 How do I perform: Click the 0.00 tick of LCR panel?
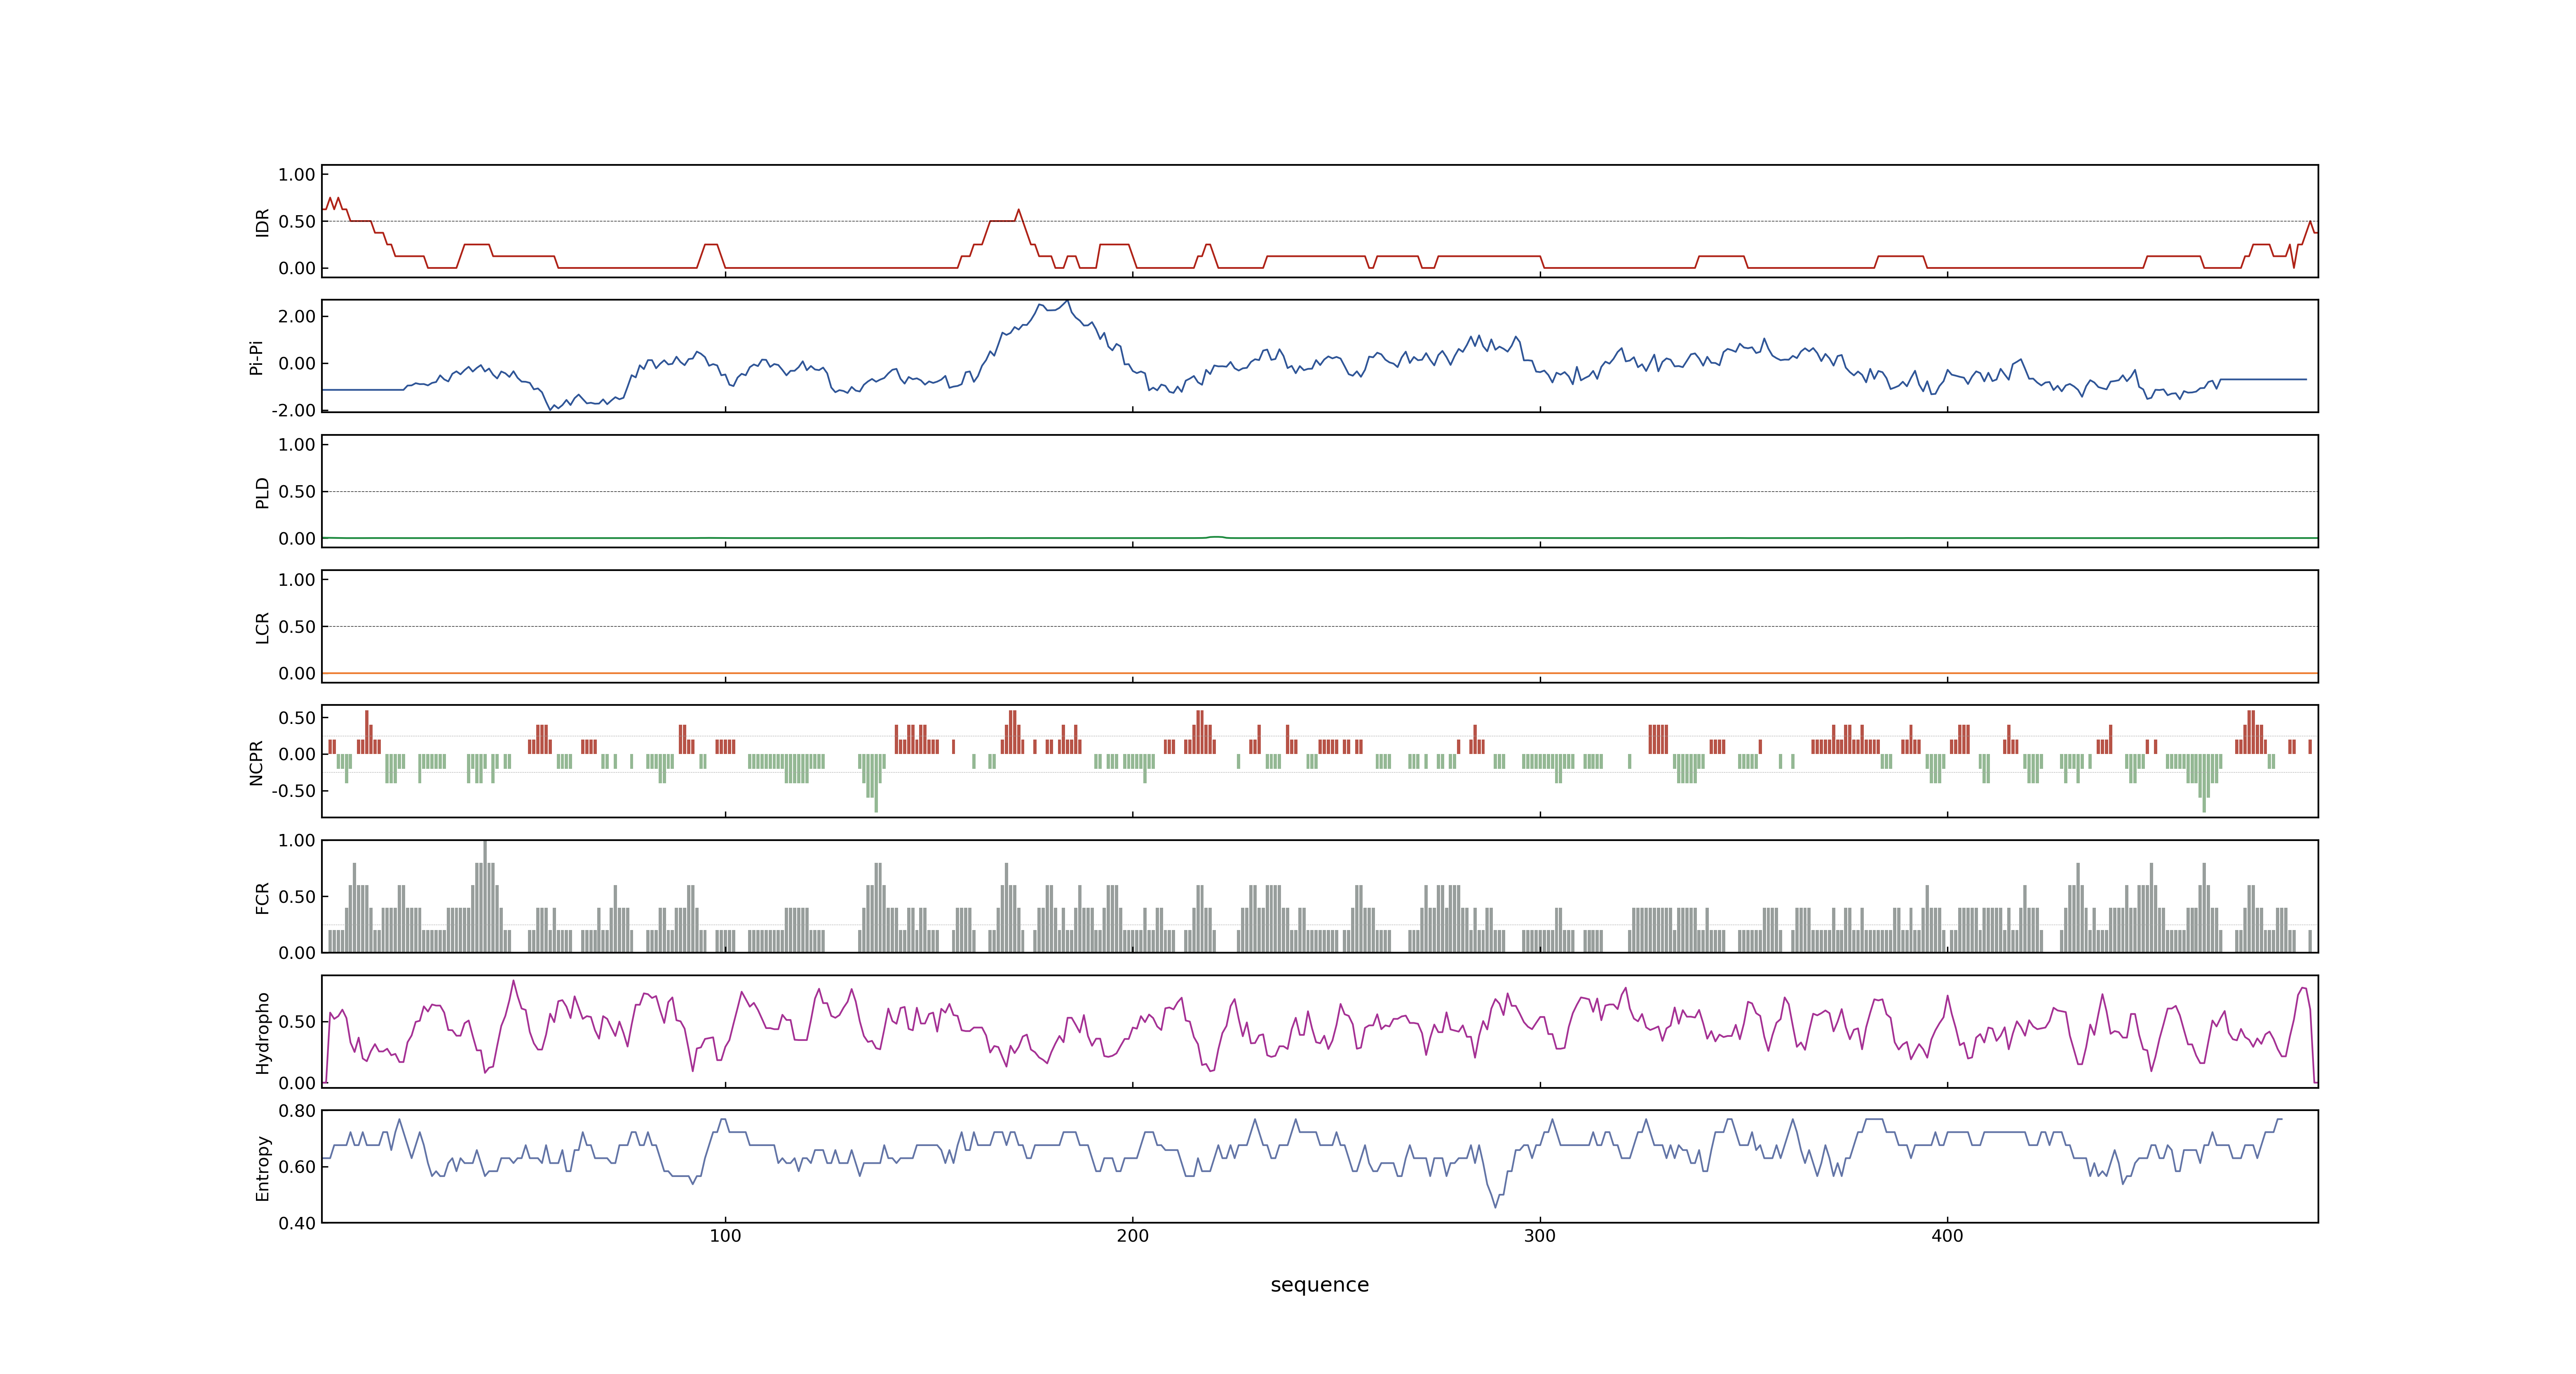point(297,673)
